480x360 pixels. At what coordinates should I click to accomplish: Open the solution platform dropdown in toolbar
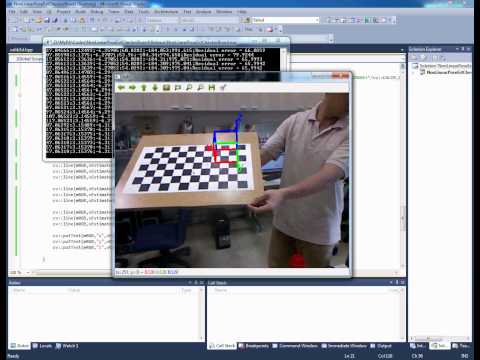pyautogui.click(x=209, y=20)
